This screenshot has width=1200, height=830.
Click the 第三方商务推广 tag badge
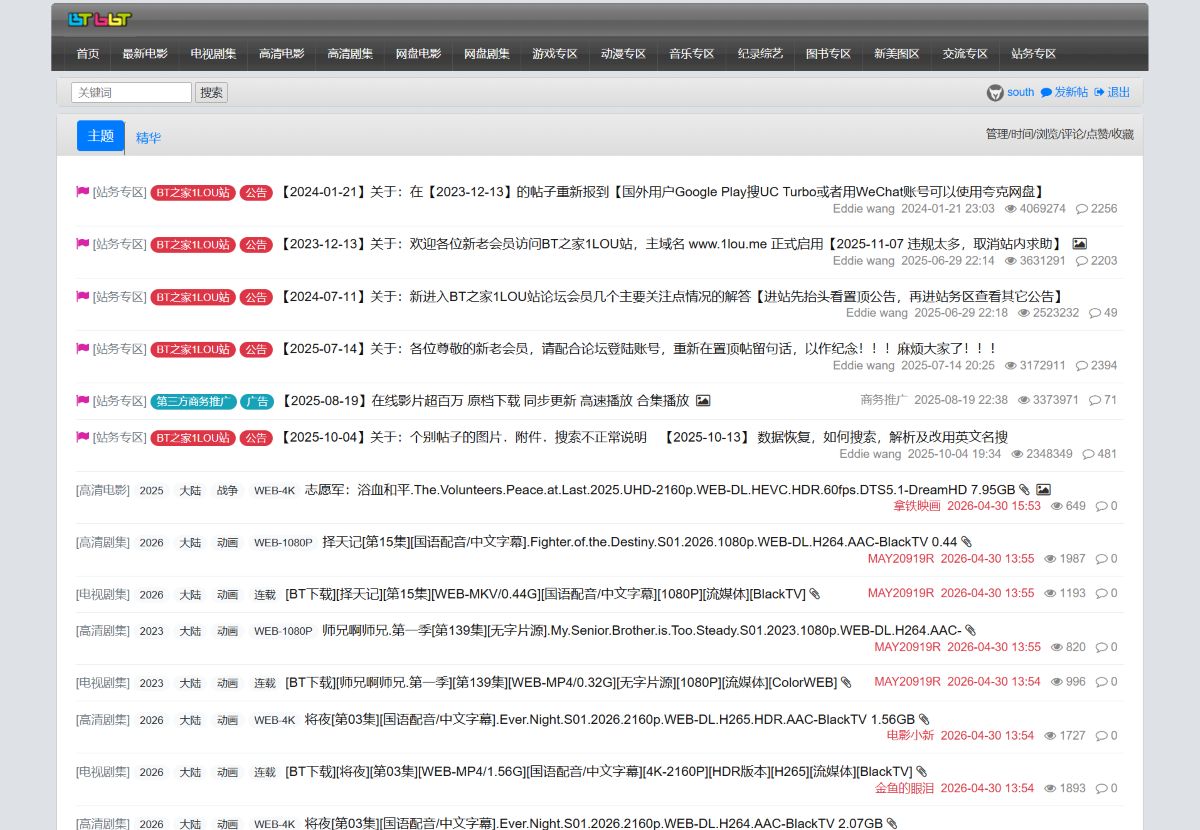pyautogui.click(x=194, y=401)
